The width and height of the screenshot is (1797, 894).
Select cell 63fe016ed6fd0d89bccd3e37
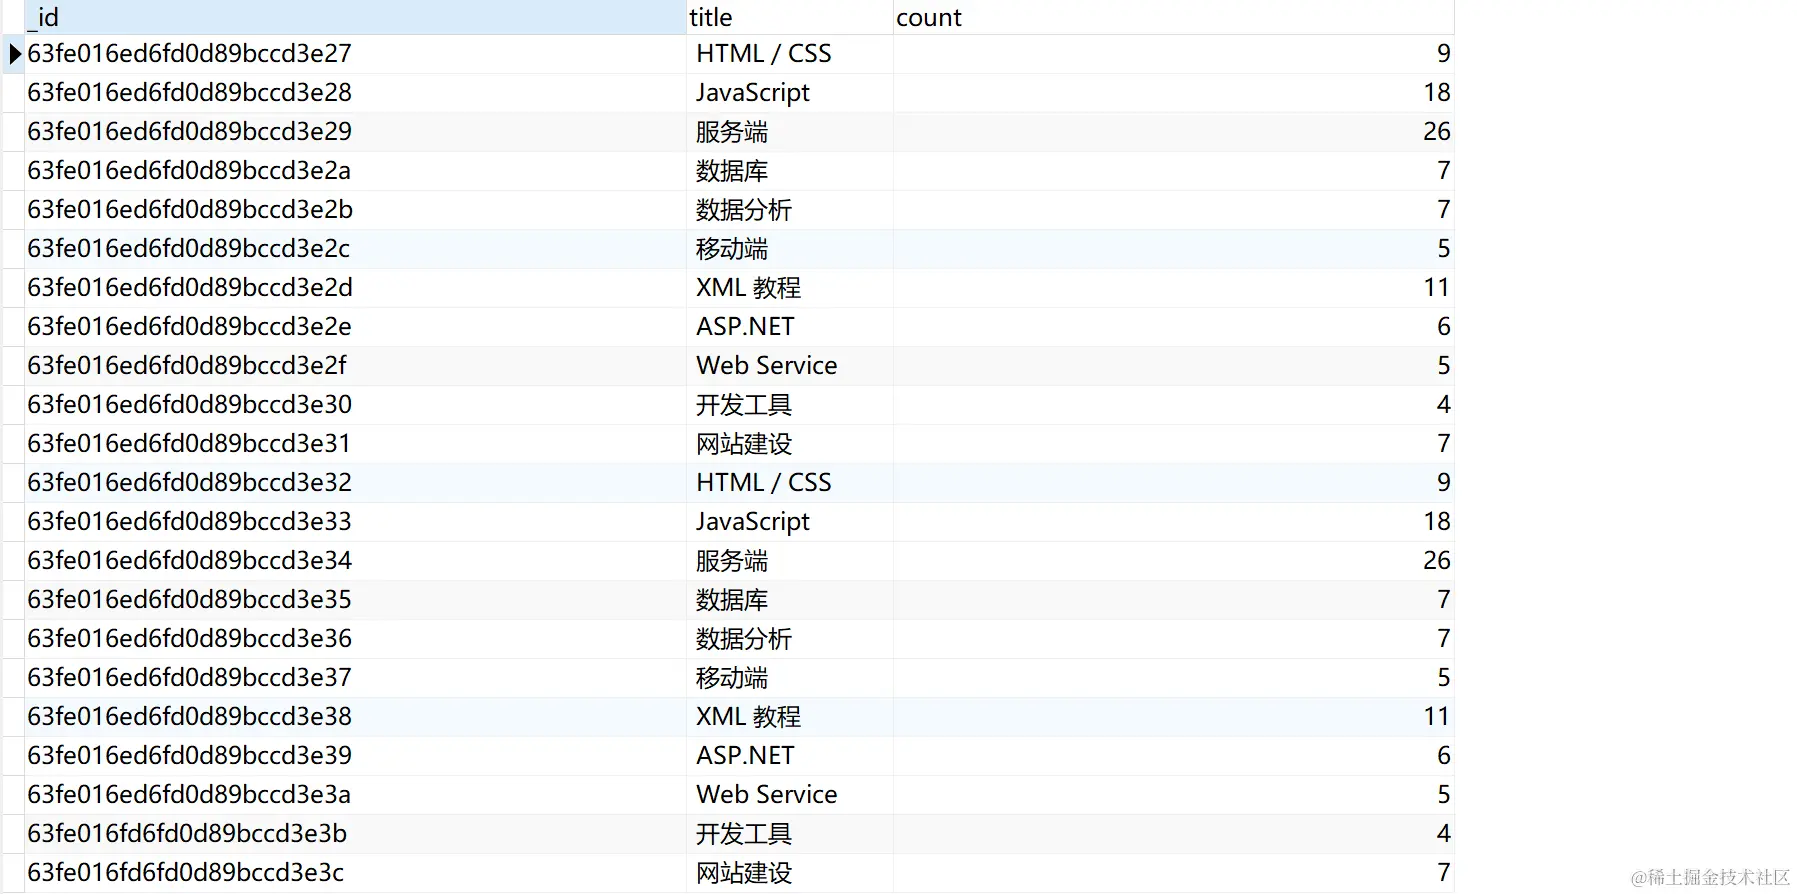pyautogui.click(x=355, y=678)
